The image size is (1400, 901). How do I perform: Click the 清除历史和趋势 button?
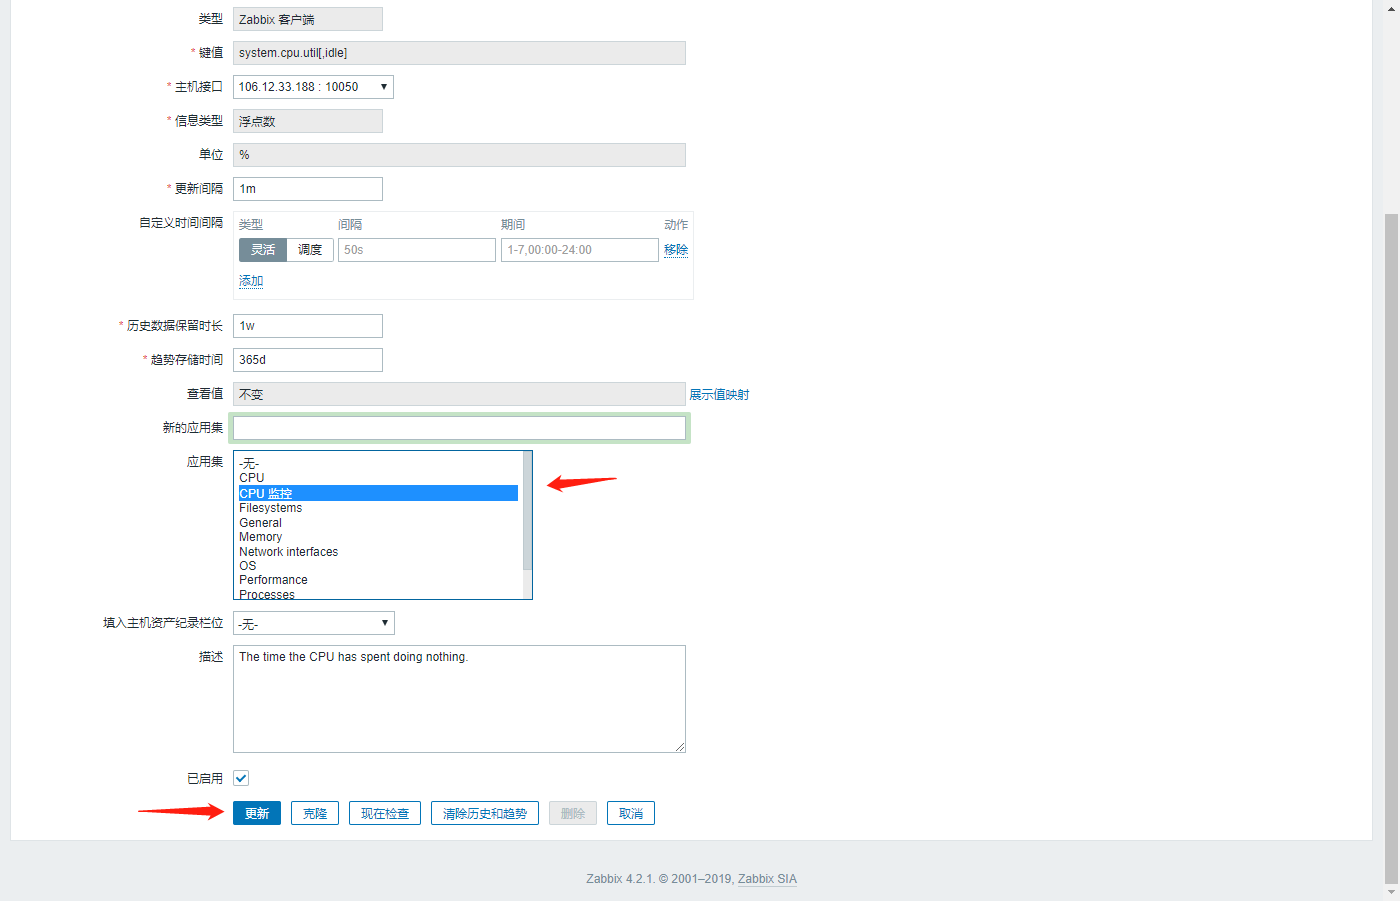485,813
